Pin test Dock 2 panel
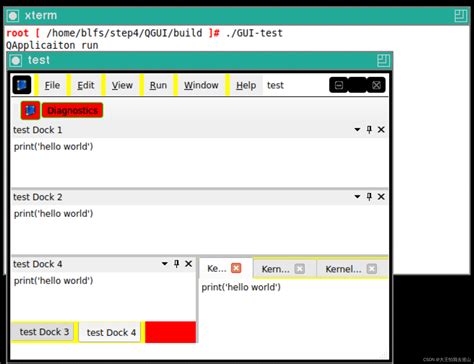 pos(369,197)
